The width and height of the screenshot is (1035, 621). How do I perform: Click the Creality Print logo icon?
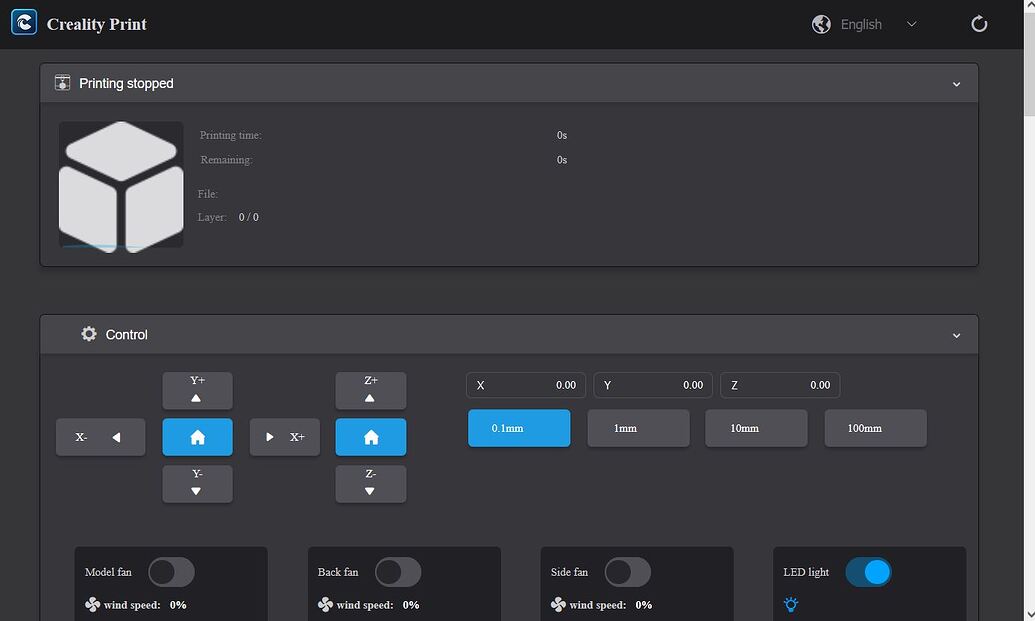point(24,23)
